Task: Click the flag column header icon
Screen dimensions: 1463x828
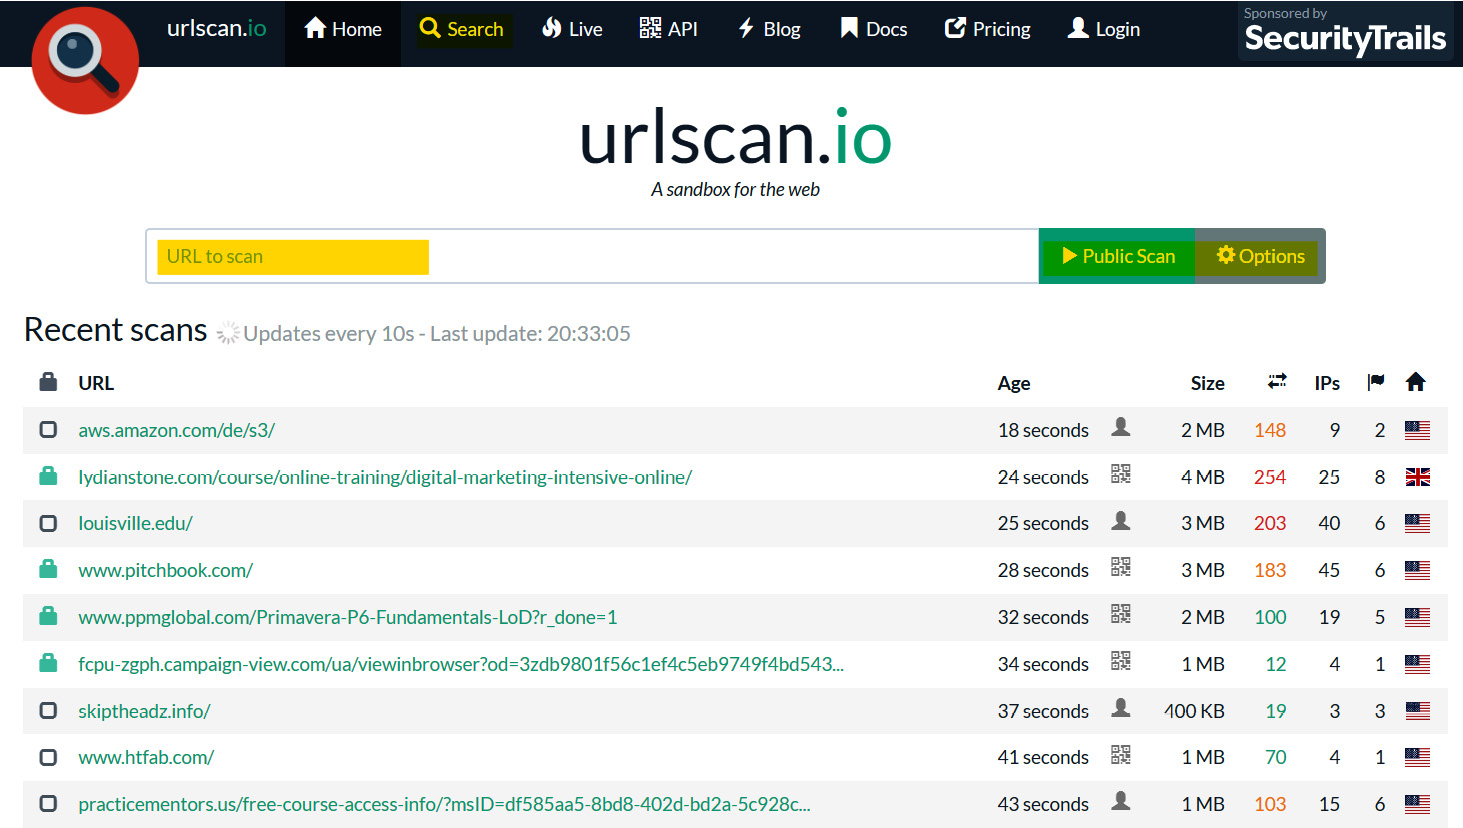Action: tap(1376, 381)
